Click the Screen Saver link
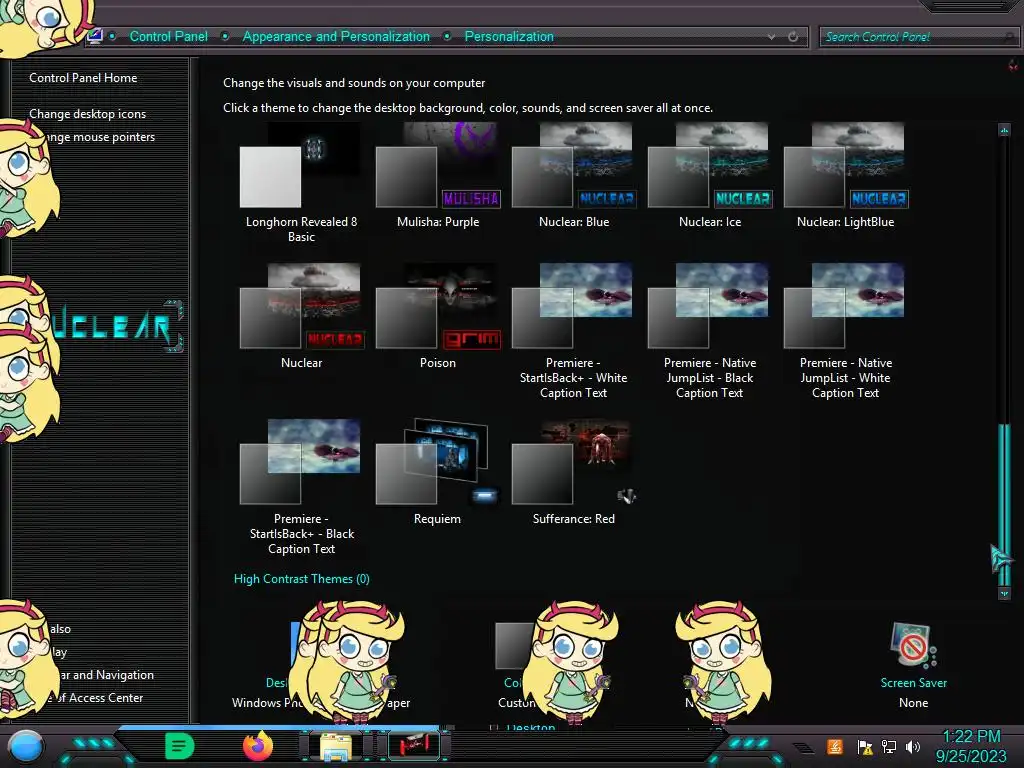This screenshot has width=1024, height=768. (x=913, y=682)
